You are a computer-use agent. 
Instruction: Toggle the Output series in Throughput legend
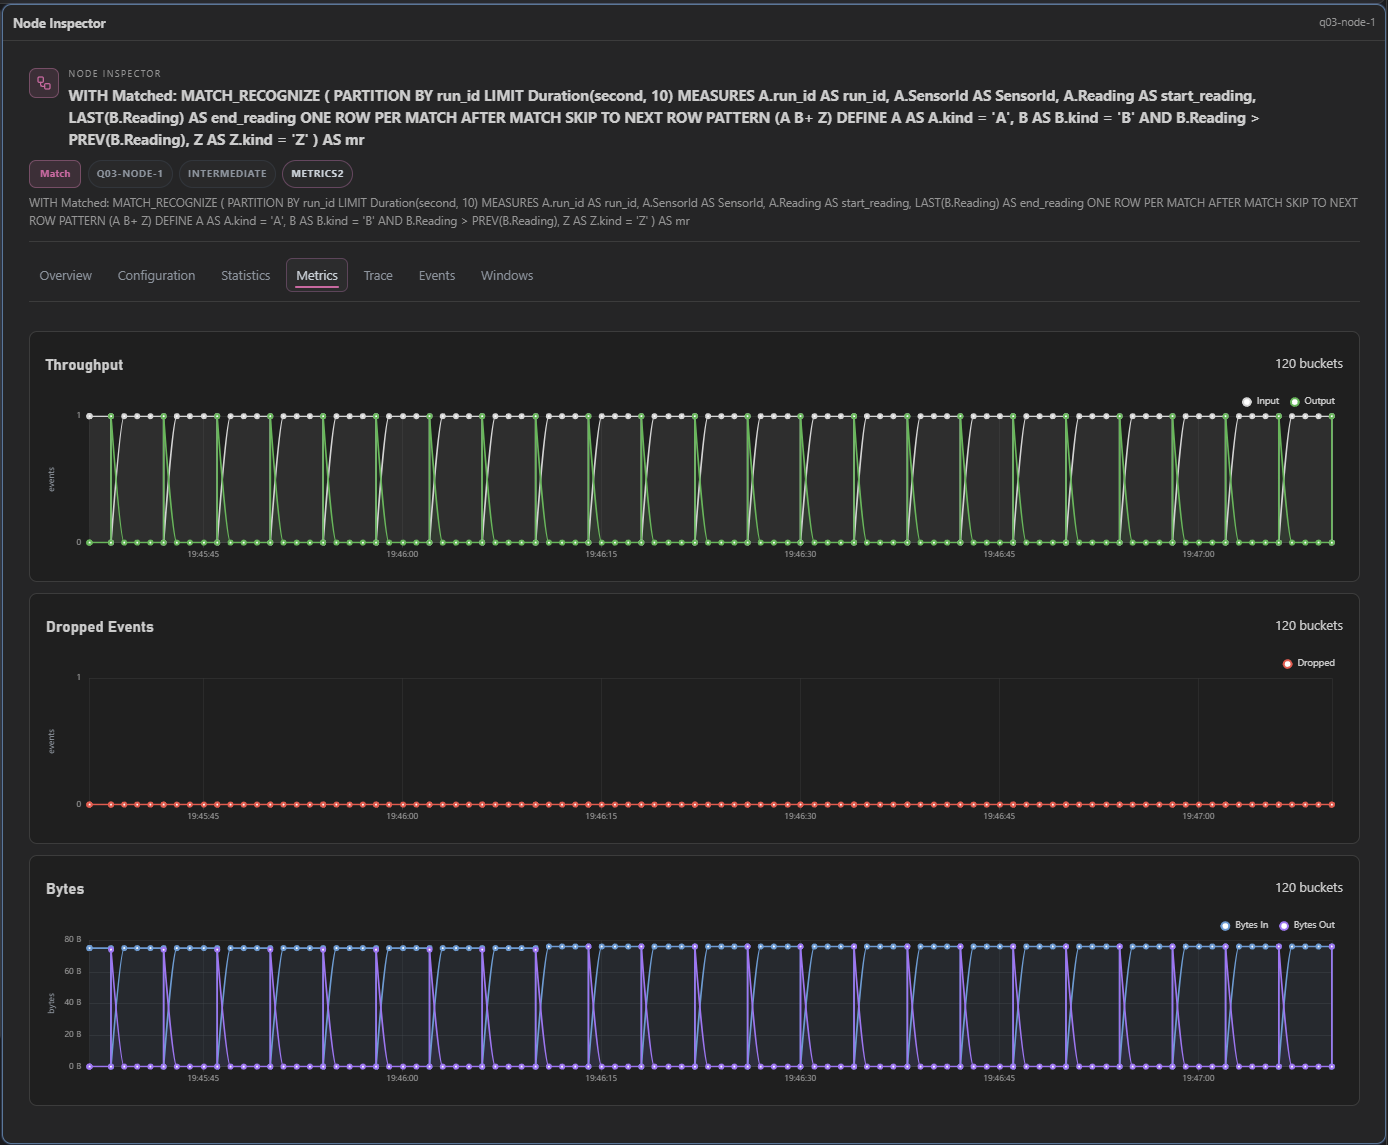[x=1312, y=401]
